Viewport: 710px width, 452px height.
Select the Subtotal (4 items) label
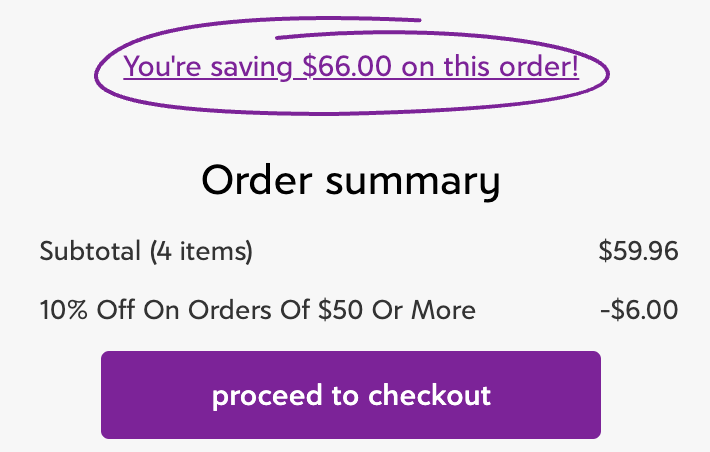146,251
